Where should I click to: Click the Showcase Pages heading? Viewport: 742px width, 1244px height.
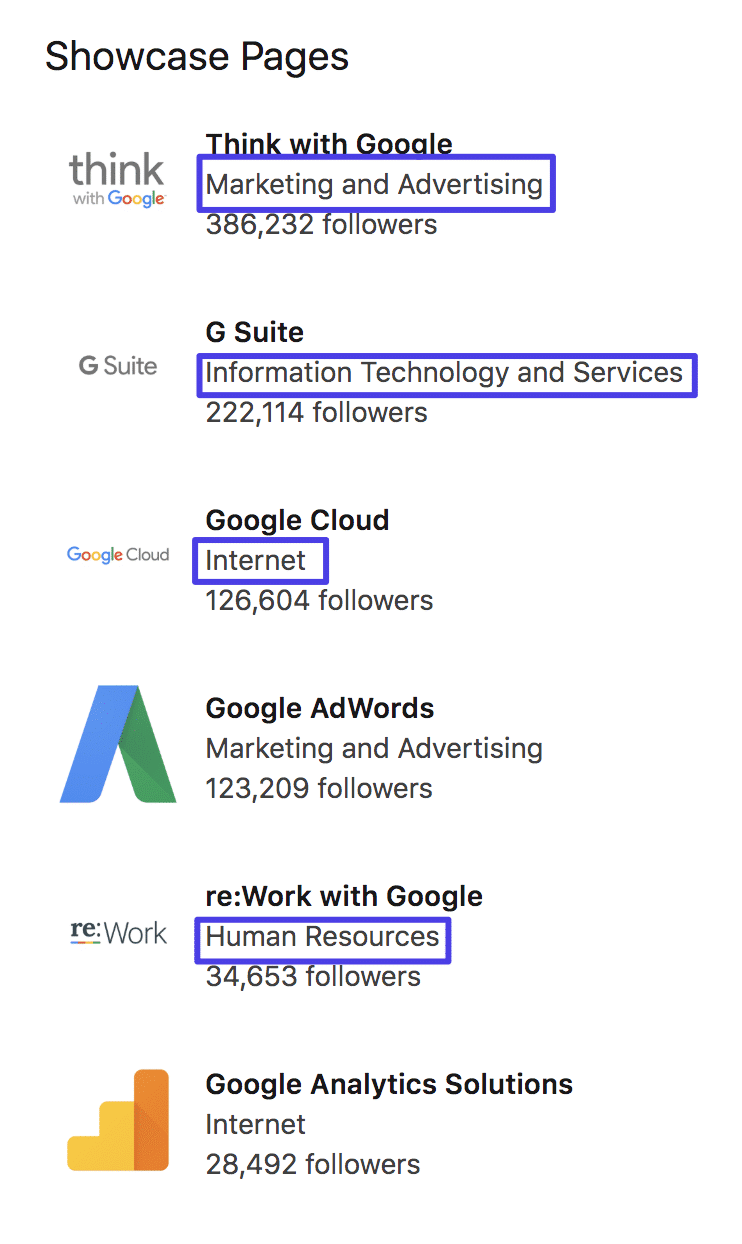(x=197, y=56)
